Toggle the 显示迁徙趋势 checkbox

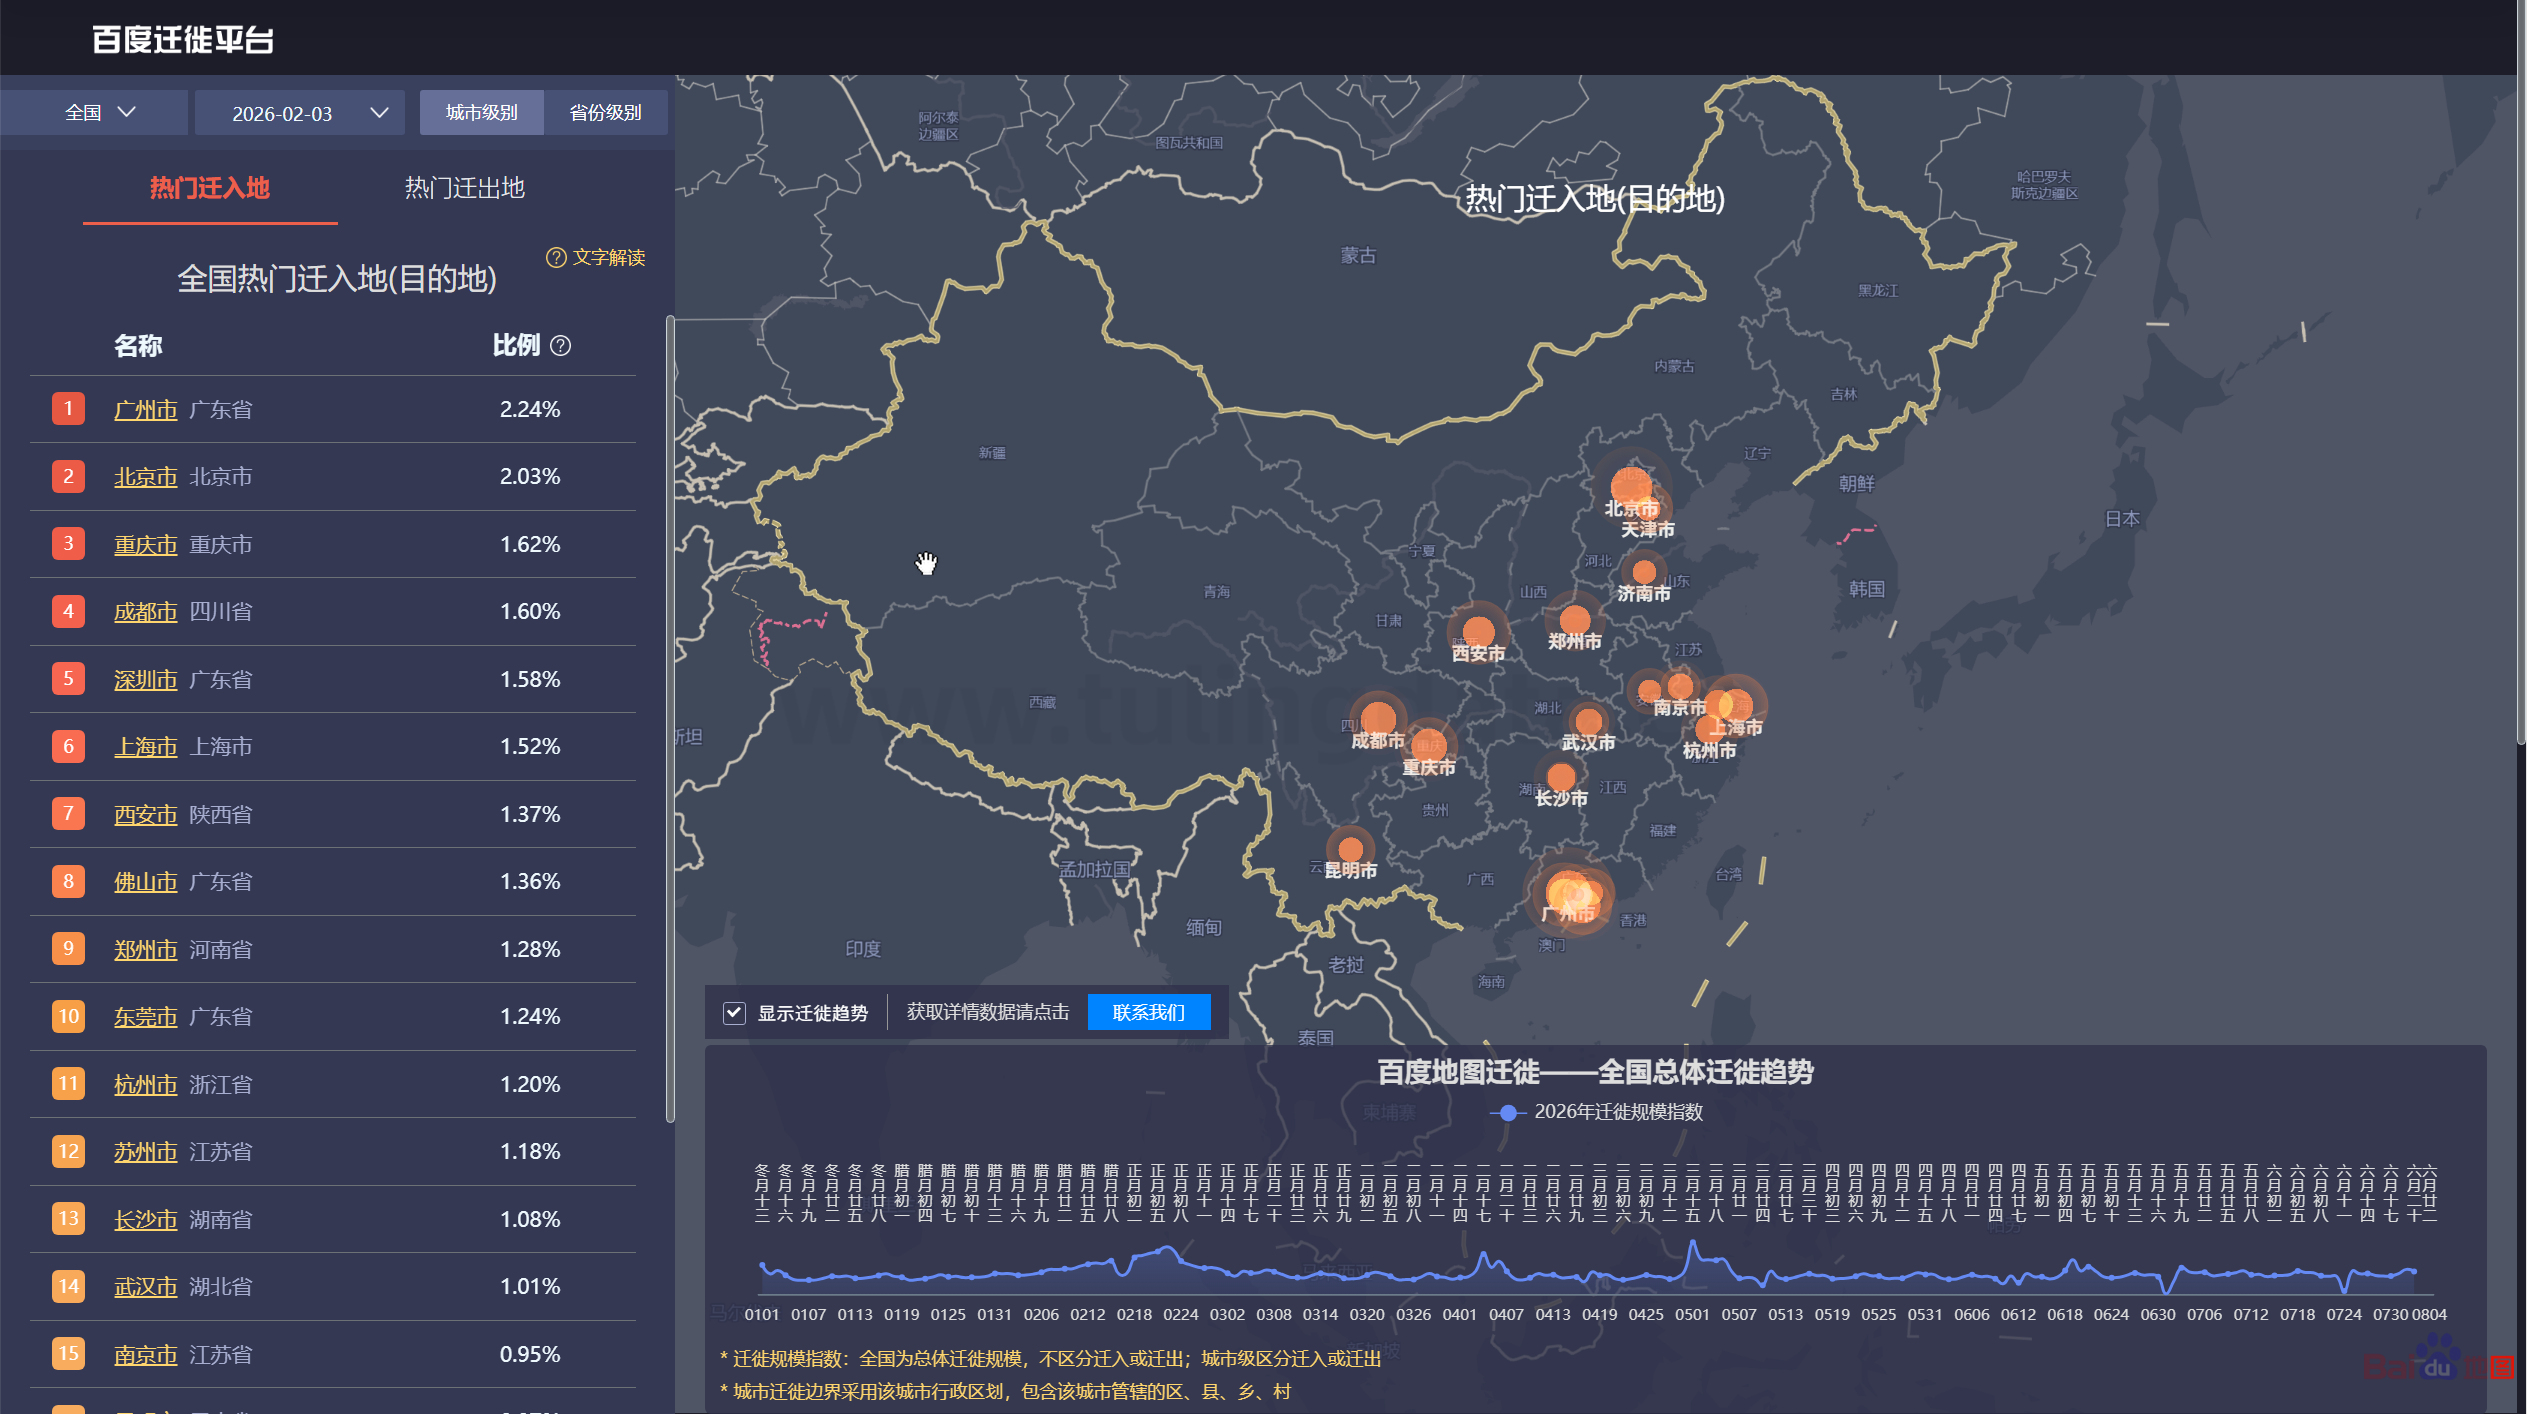[734, 1013]
